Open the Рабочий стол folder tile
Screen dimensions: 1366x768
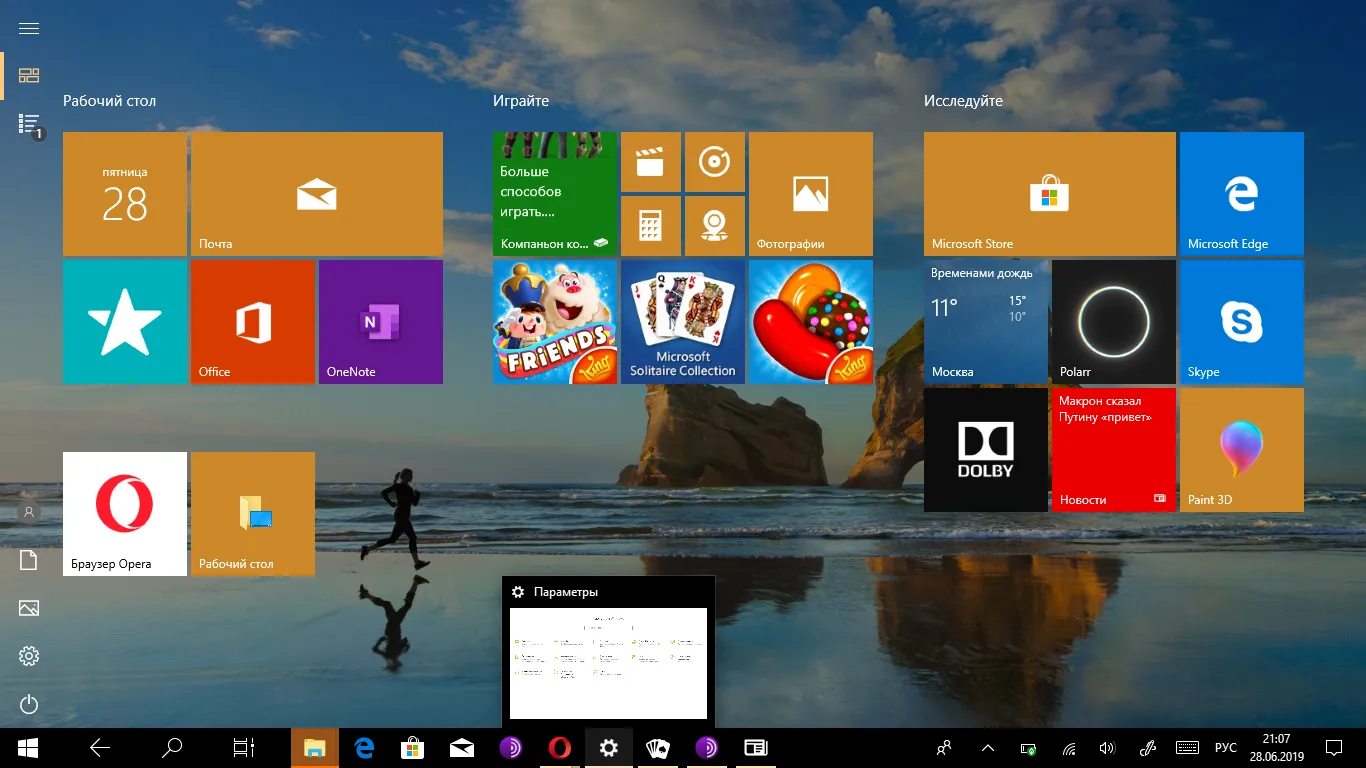click(253, 514)
